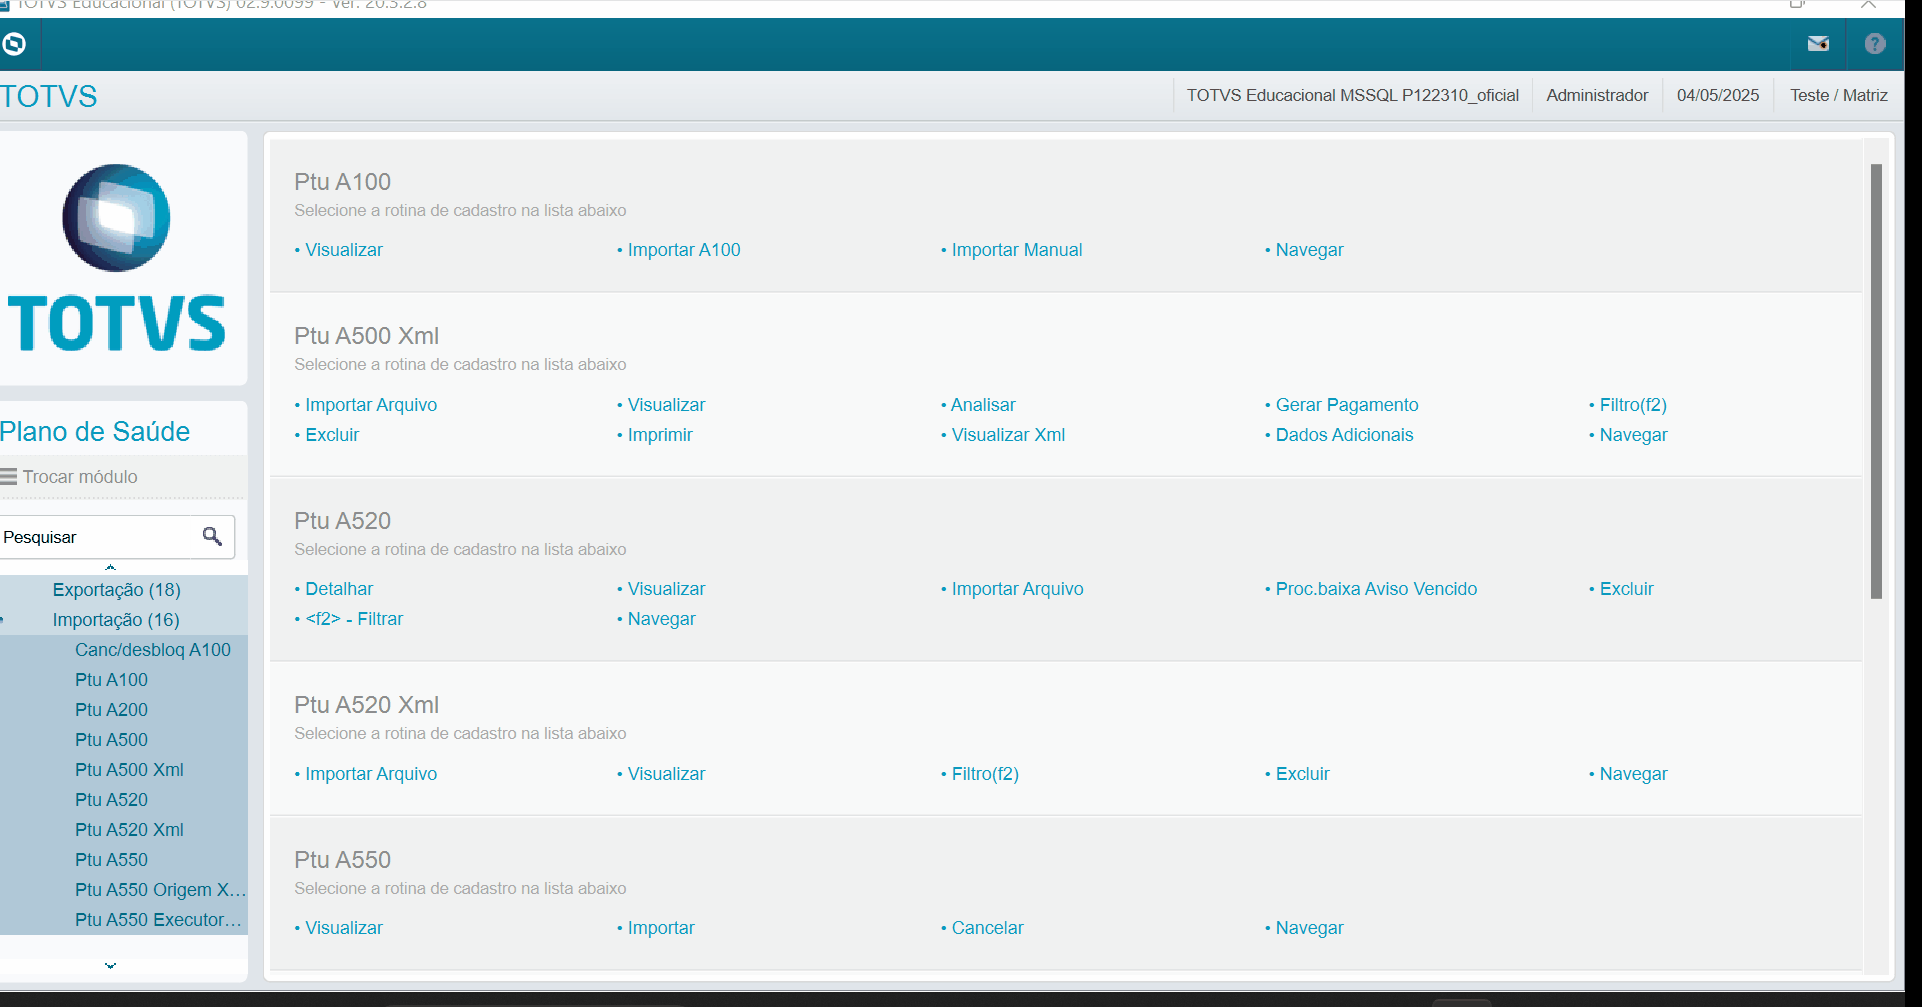1922x1007 pixels.
Task: Click Navegar under Ptu A100
Action: (x=1309, y=250)
